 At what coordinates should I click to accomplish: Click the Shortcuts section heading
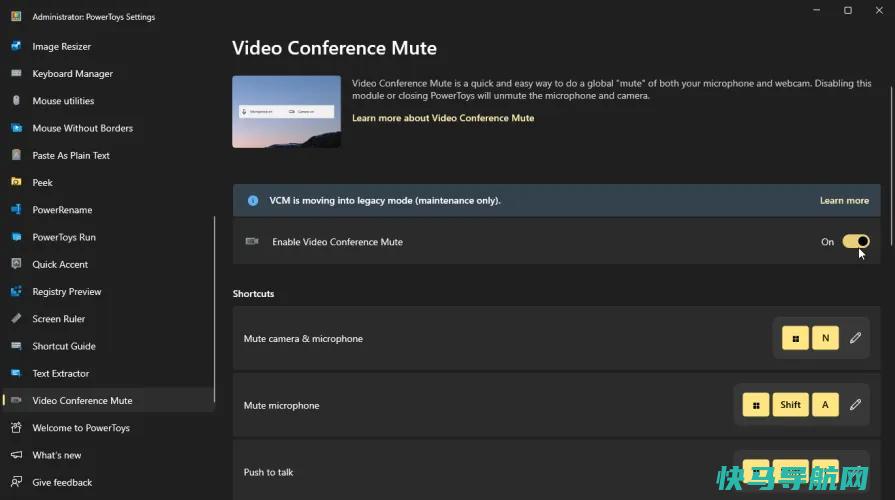click(253, 293)
